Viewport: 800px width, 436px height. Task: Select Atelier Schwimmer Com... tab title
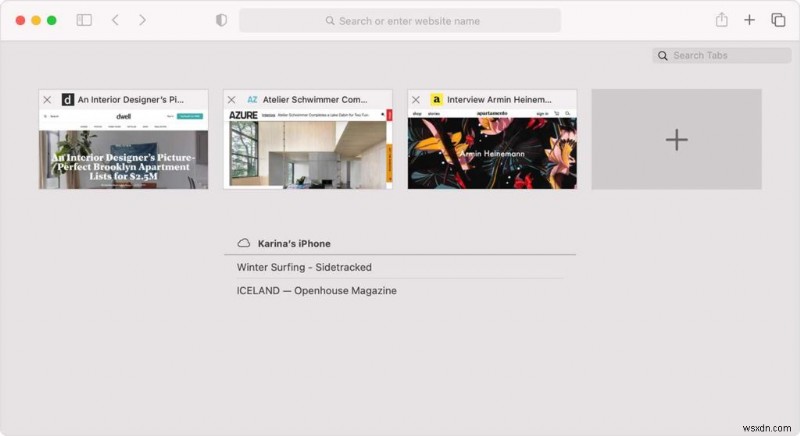click(315, 99)
